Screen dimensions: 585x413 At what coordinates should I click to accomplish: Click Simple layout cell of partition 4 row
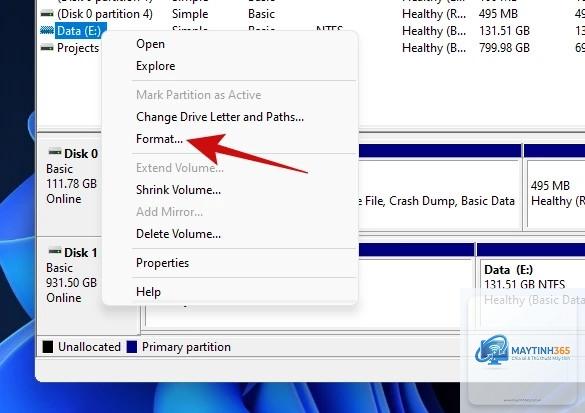(190, 14)
